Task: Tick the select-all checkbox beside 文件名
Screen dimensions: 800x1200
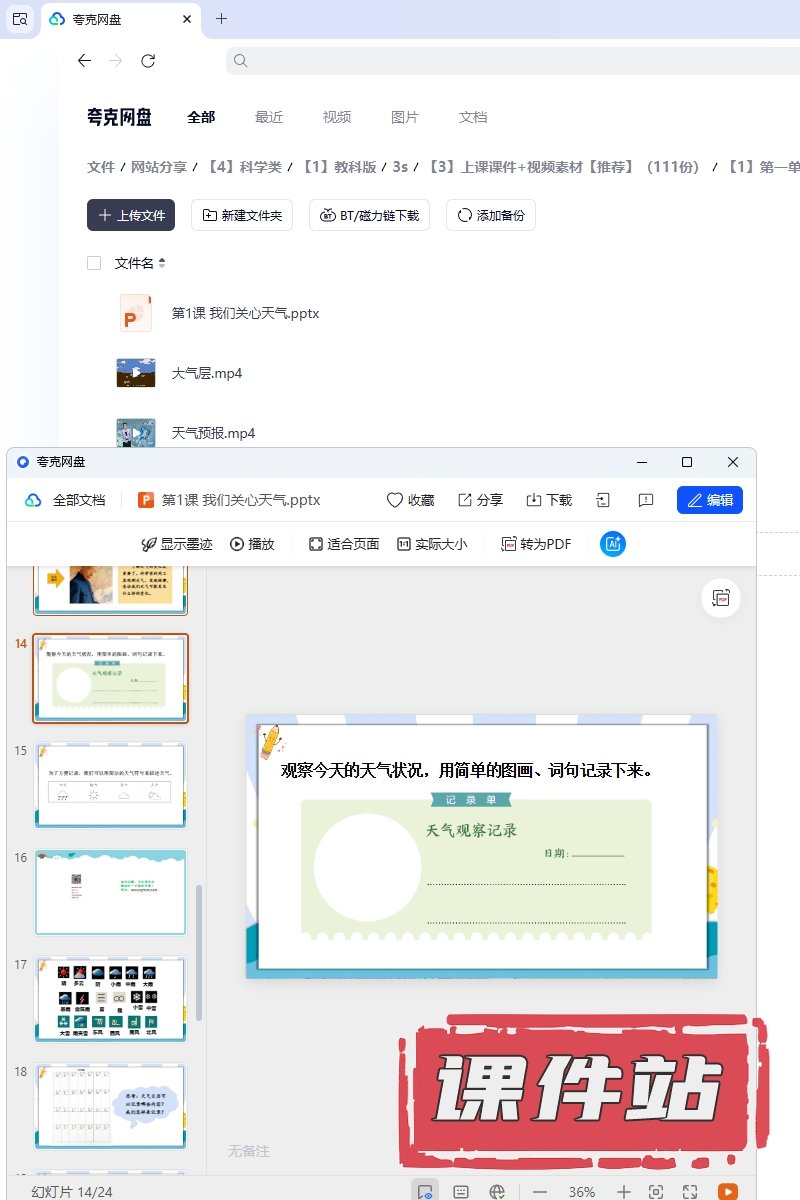Action: tap(94, 263)
